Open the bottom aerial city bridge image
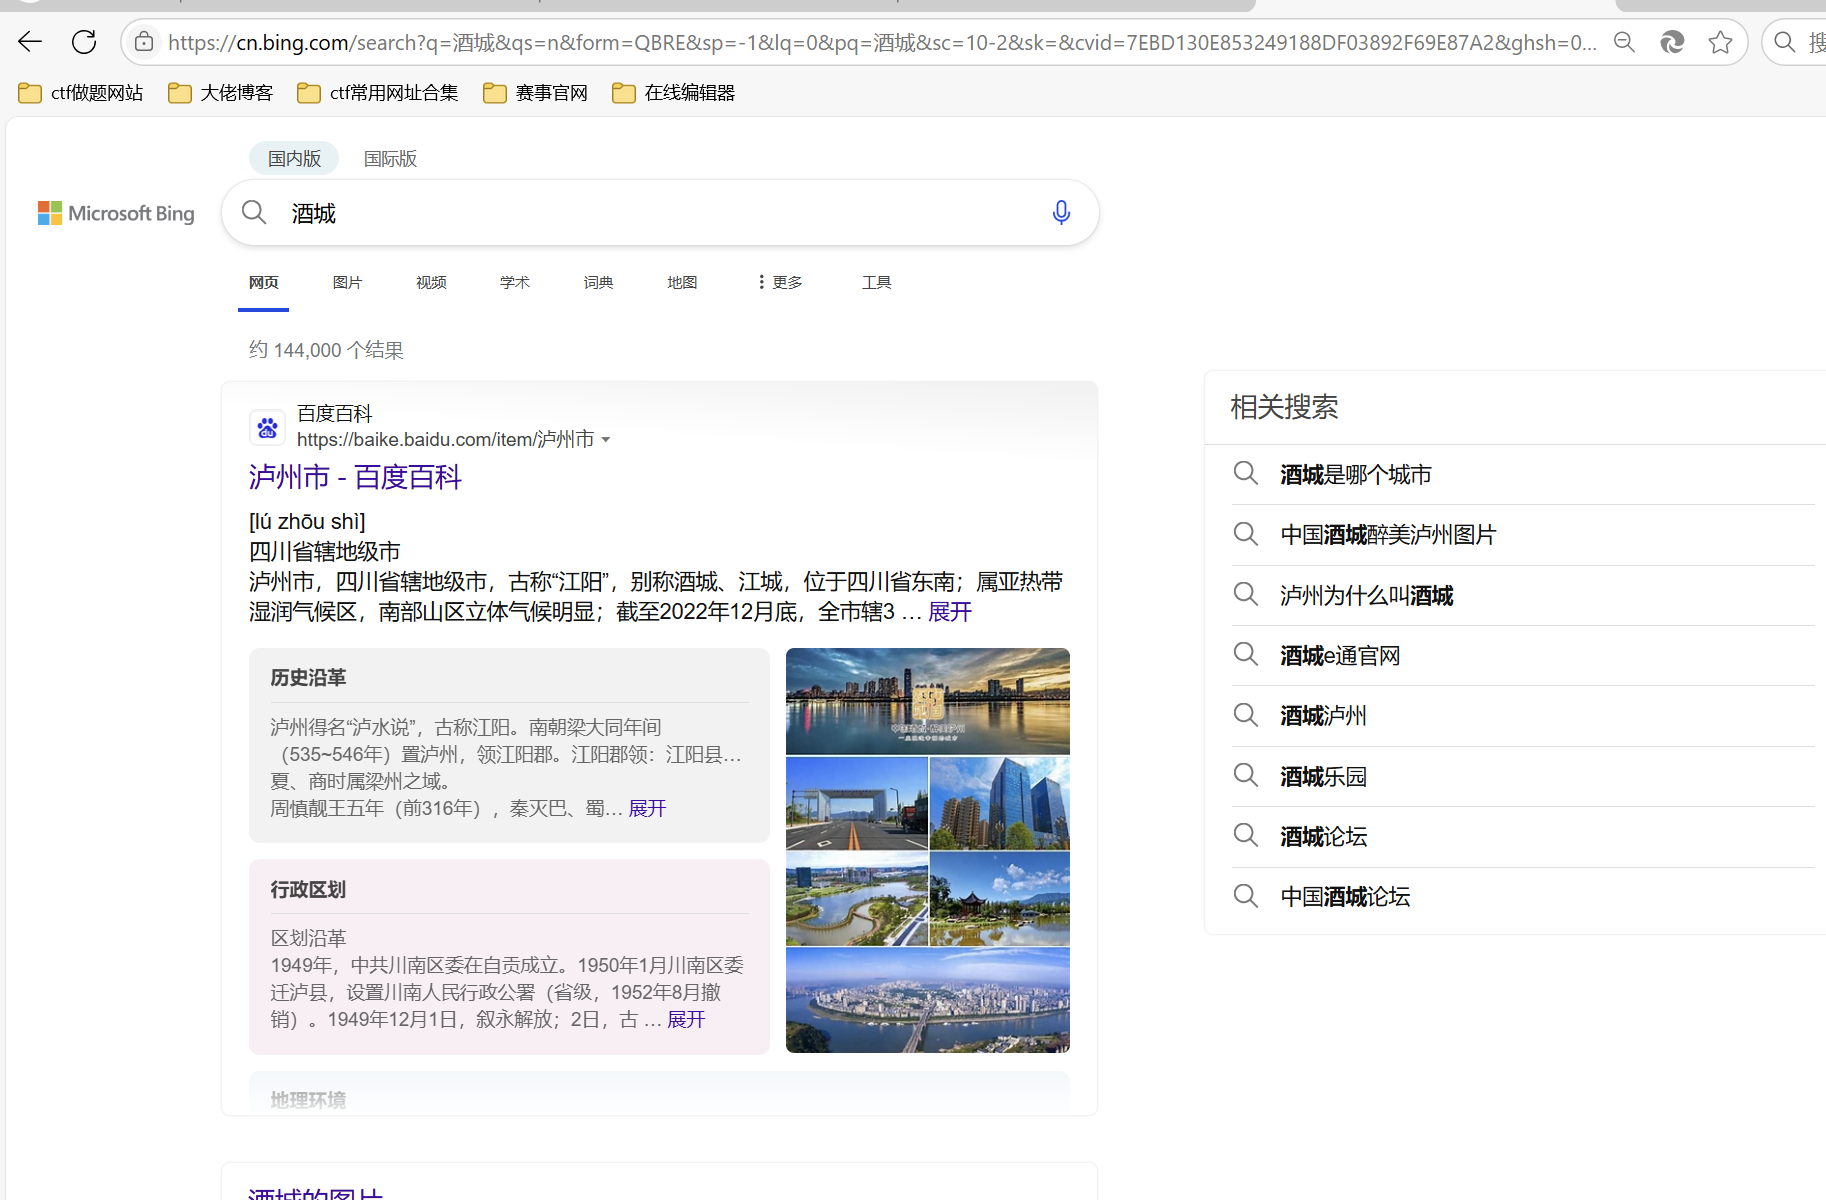This screenshot has height=1200, width=1826. 928,1000
